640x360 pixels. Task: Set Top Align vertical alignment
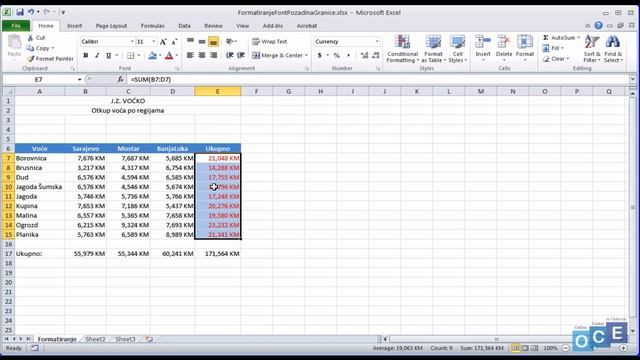tap(190, 41)
